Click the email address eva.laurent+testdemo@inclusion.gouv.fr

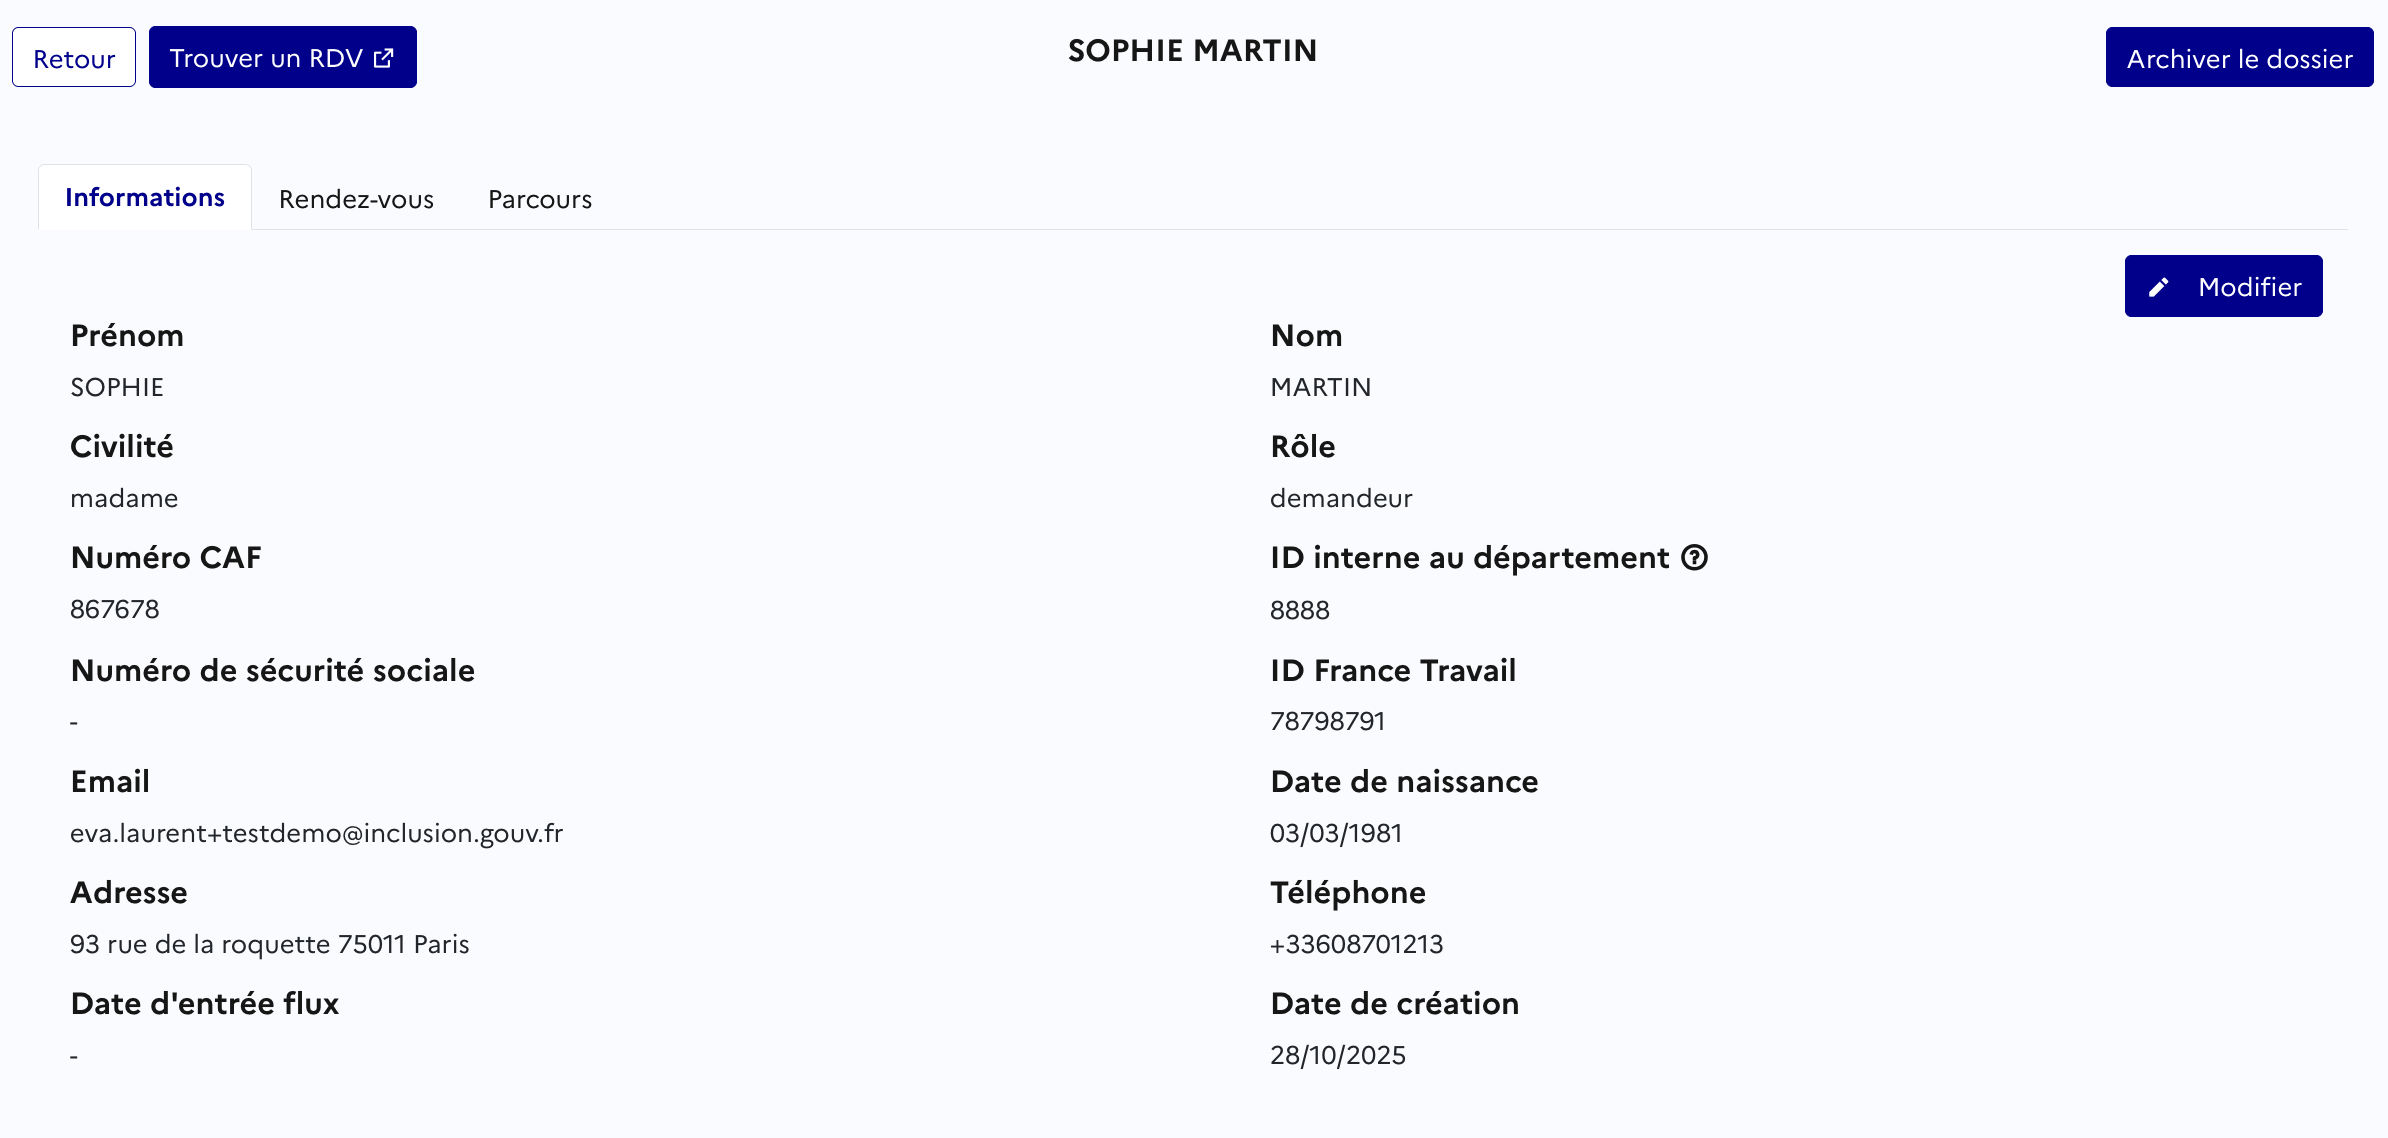tap(316, 833)
